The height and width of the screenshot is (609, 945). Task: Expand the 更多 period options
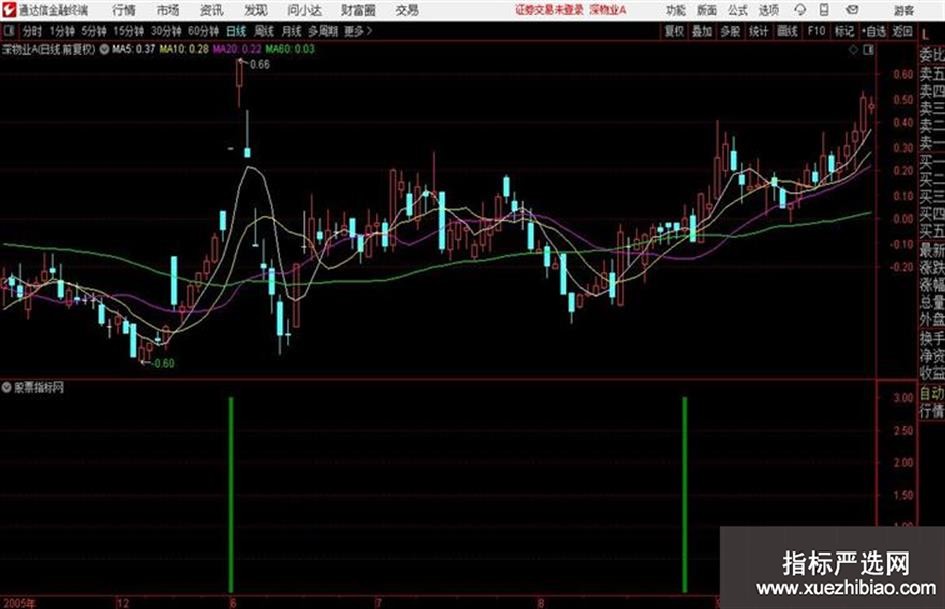coord(358,31)
